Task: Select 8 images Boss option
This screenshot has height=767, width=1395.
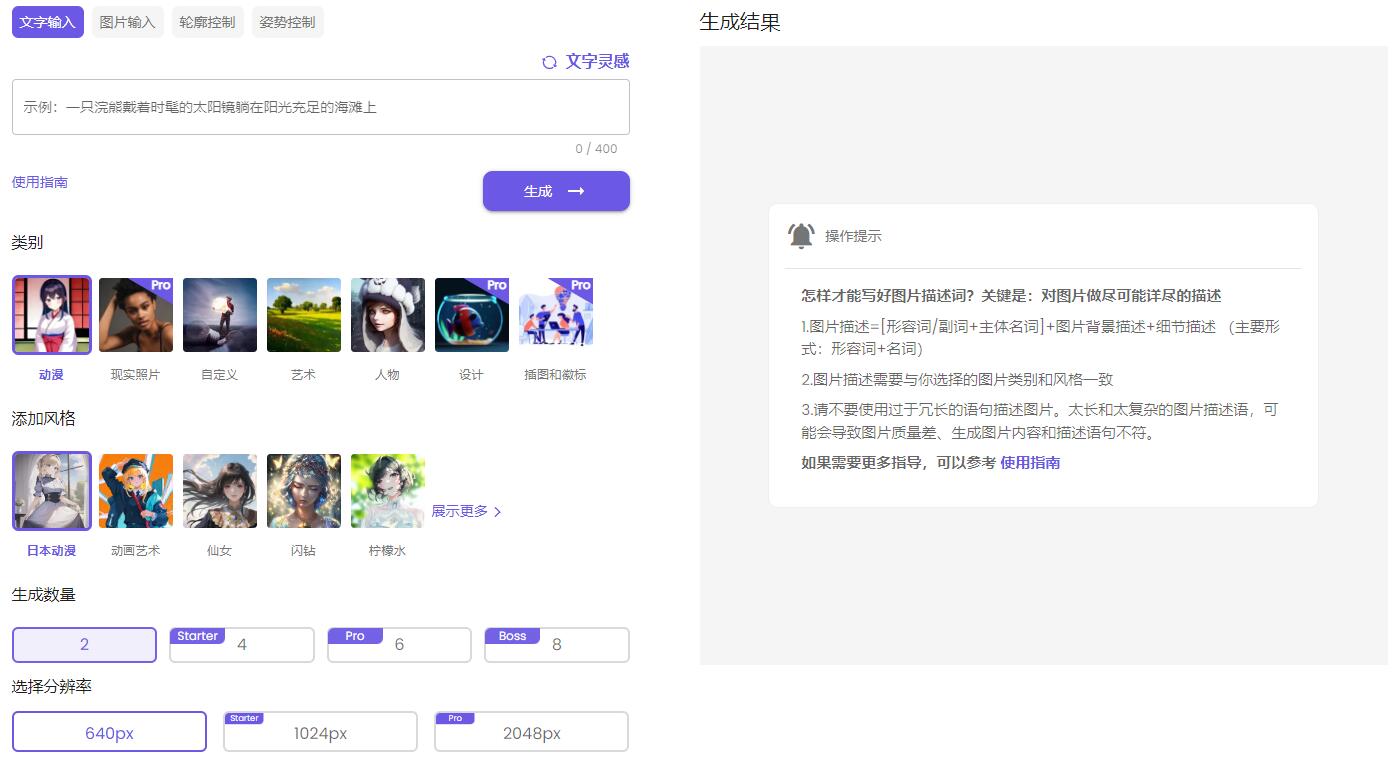Action: 557,645
